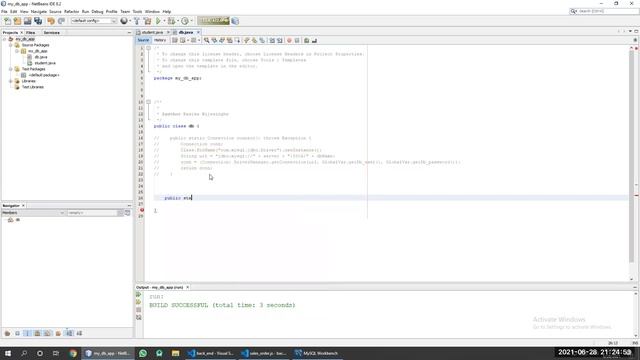Select default package under Test Packages

click(x=44, y=75)
